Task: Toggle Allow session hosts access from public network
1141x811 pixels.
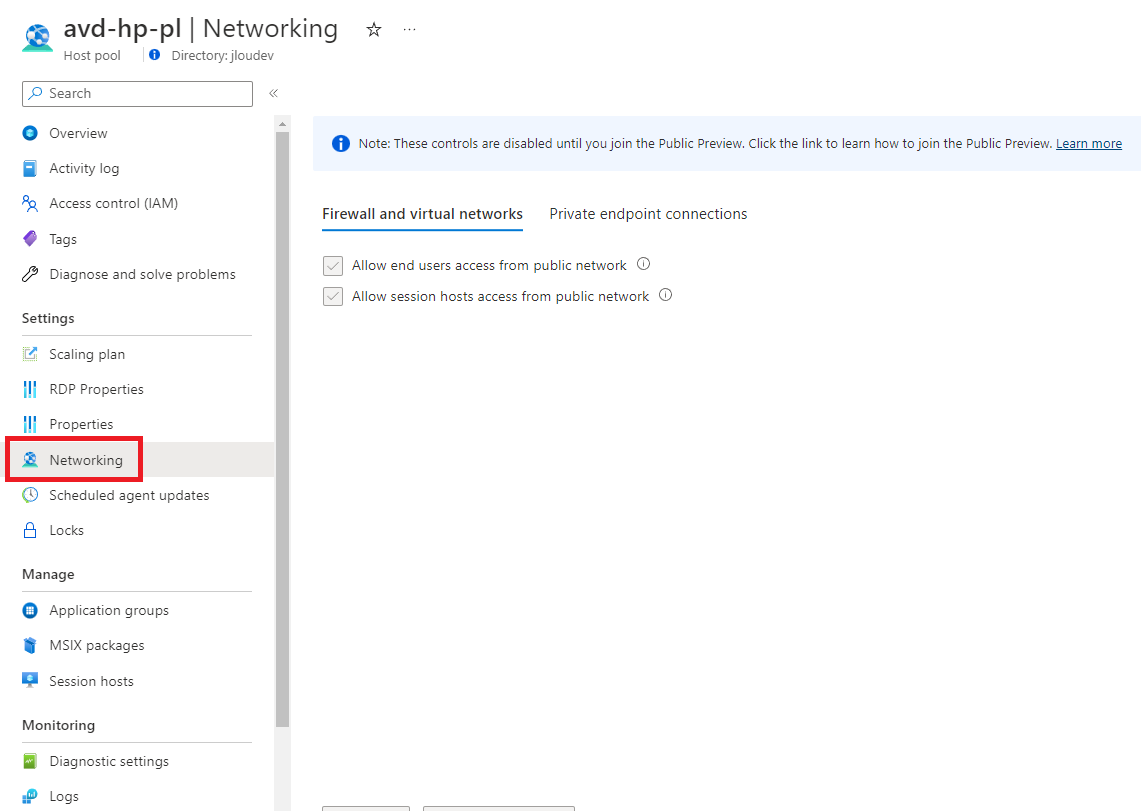Action: (333, 296)
